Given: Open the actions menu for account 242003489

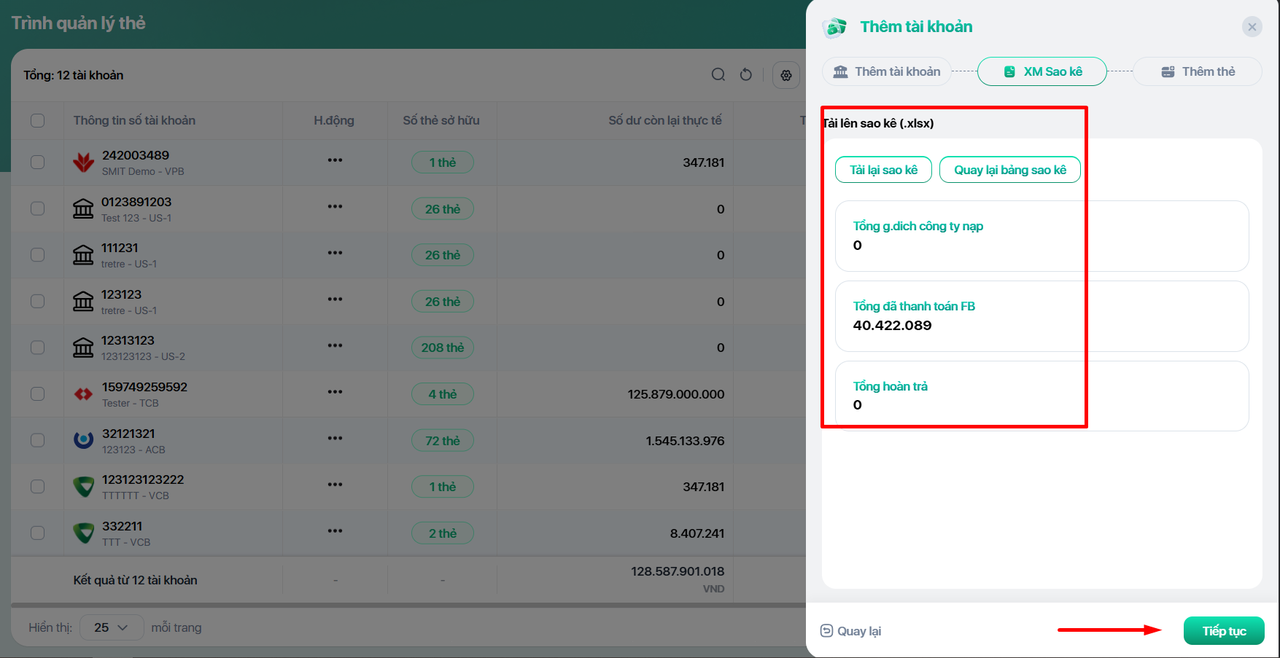Looking at the screenshot, I should tap(335, 162).
